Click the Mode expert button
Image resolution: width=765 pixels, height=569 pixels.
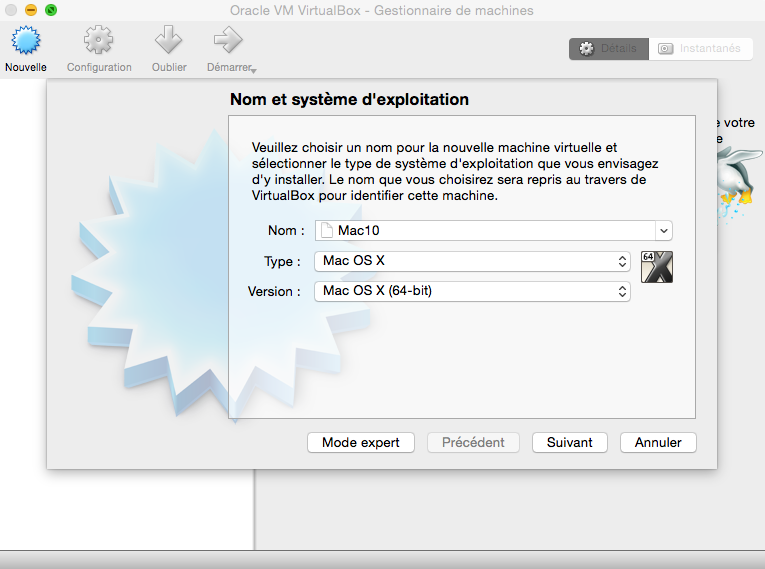click(361, 443)
